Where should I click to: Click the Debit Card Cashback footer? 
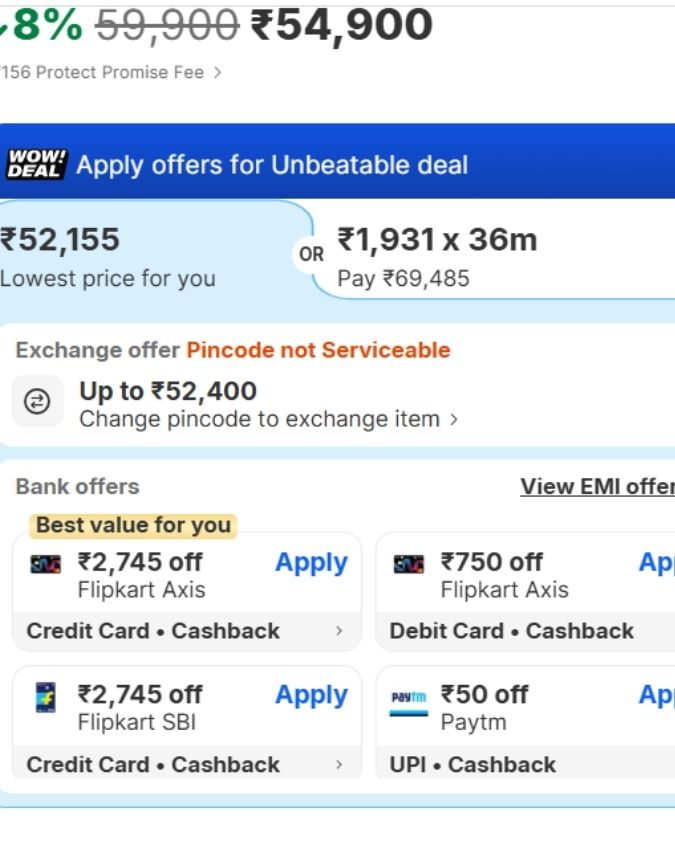click(x=512, y=631)
